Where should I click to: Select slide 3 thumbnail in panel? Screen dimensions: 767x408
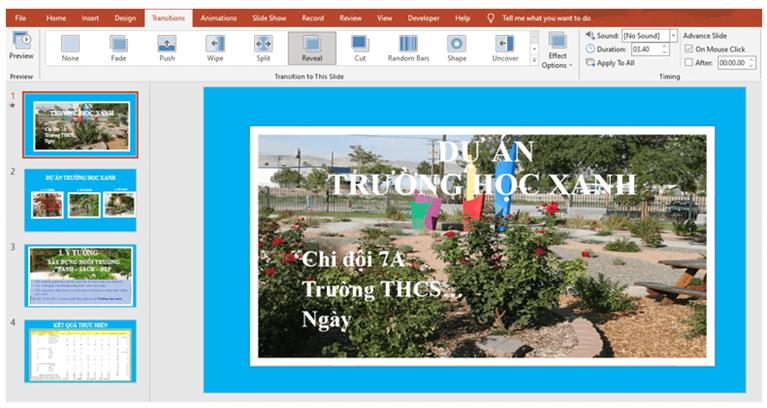(80, 276)
